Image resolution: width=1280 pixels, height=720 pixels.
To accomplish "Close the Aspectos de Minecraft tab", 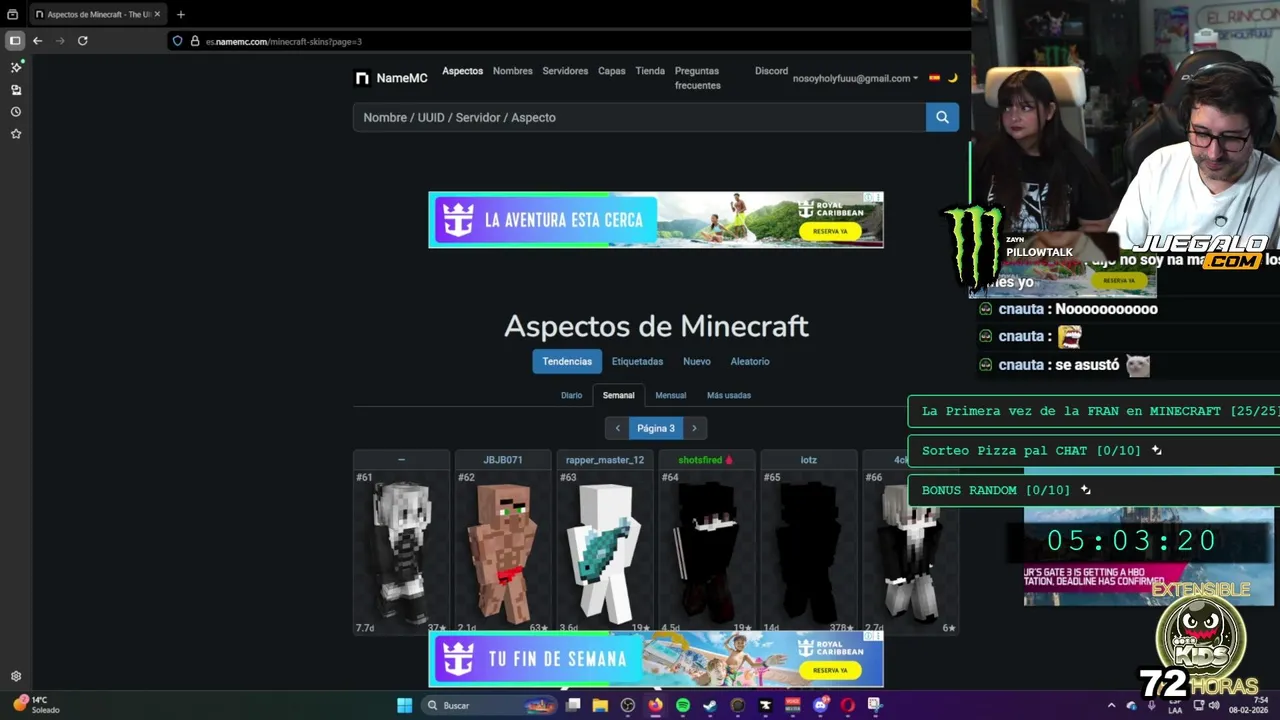I will pyautogui.click(x=157, y=14).
